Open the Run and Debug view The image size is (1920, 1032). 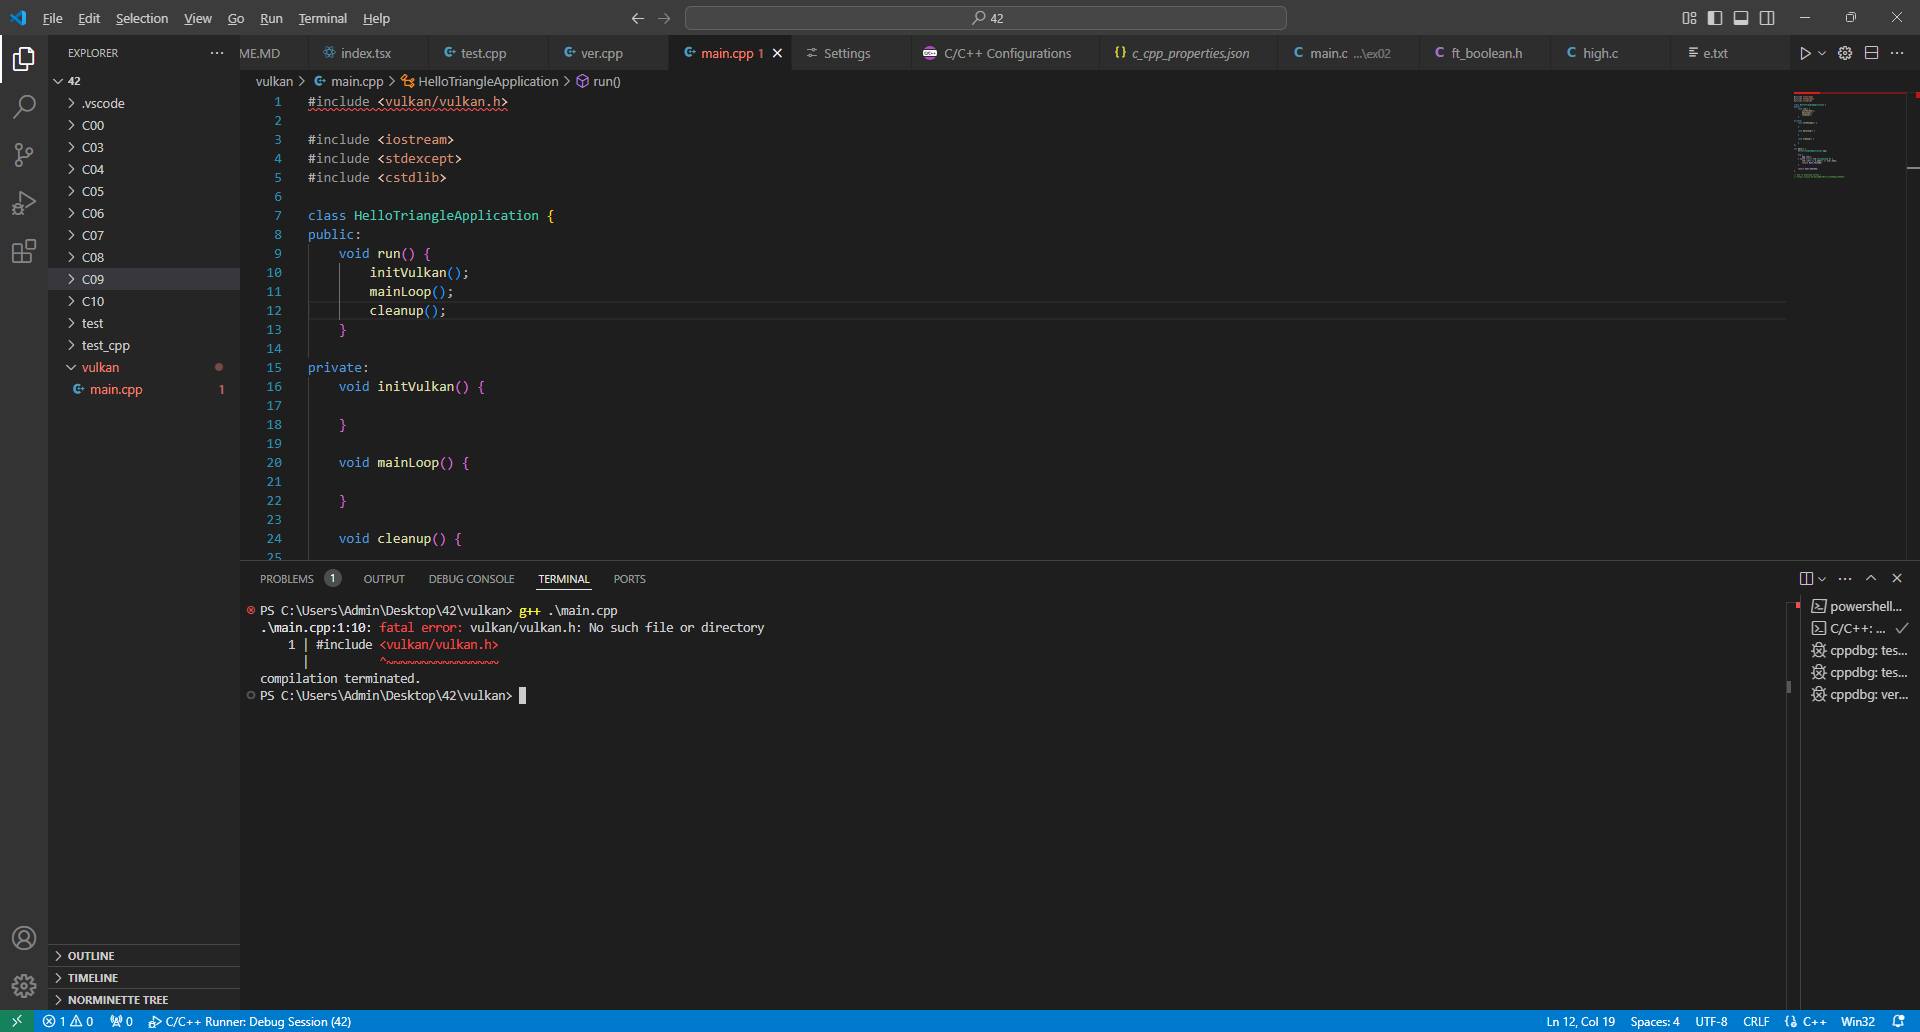(x=24, y=203)
